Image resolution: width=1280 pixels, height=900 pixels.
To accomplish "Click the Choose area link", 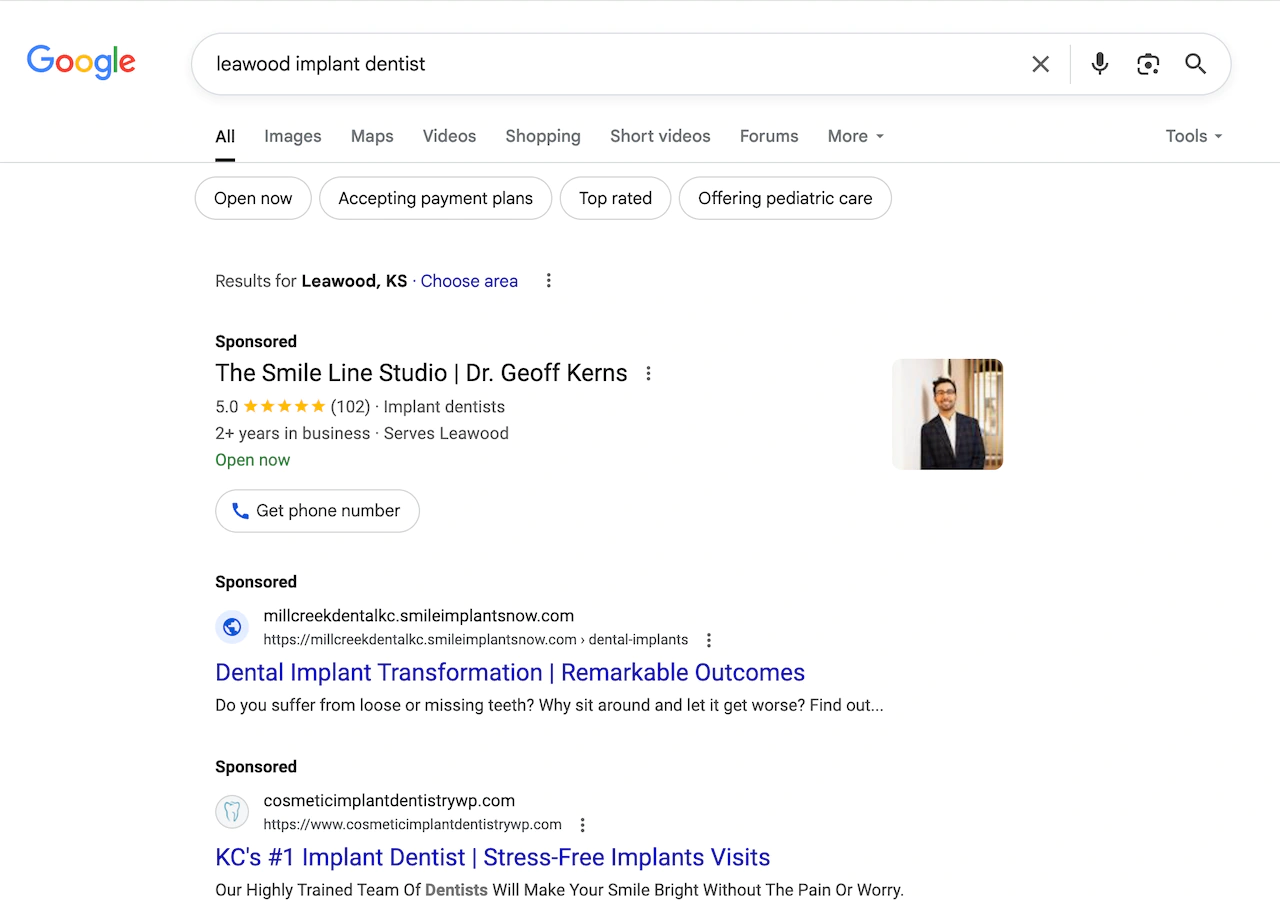I will coord(469,281).
